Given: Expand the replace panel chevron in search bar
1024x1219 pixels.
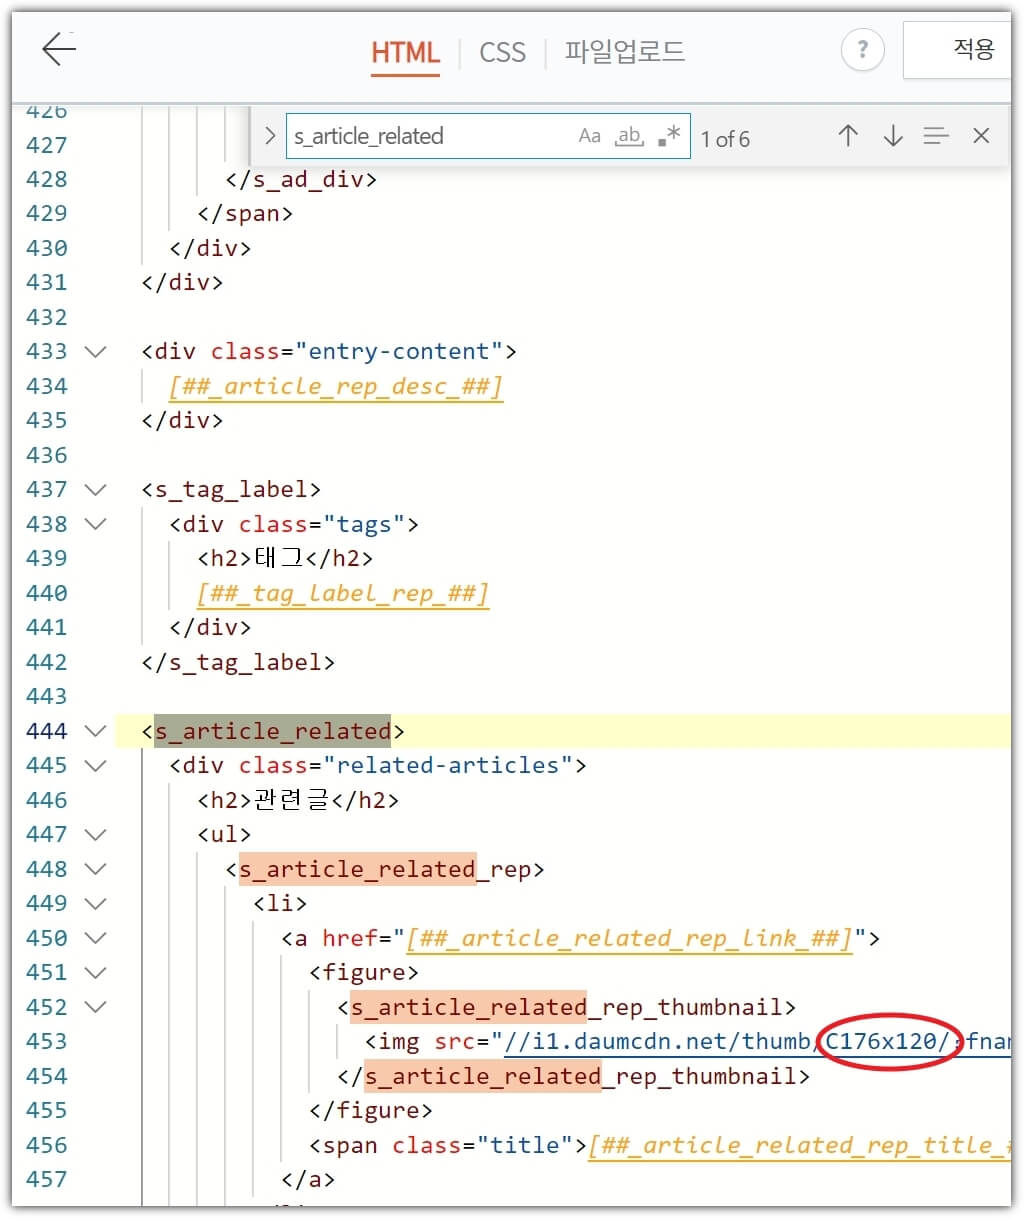Looking at the screenshot, I should click(x=269, y=136).
